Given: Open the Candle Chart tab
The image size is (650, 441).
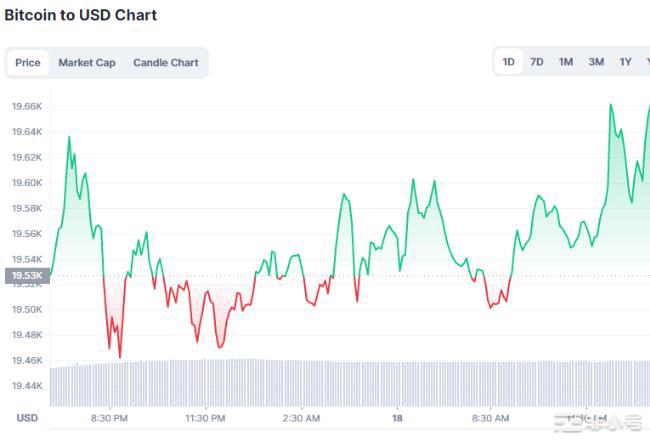Looking at the screenshot, I should (166, 63).
